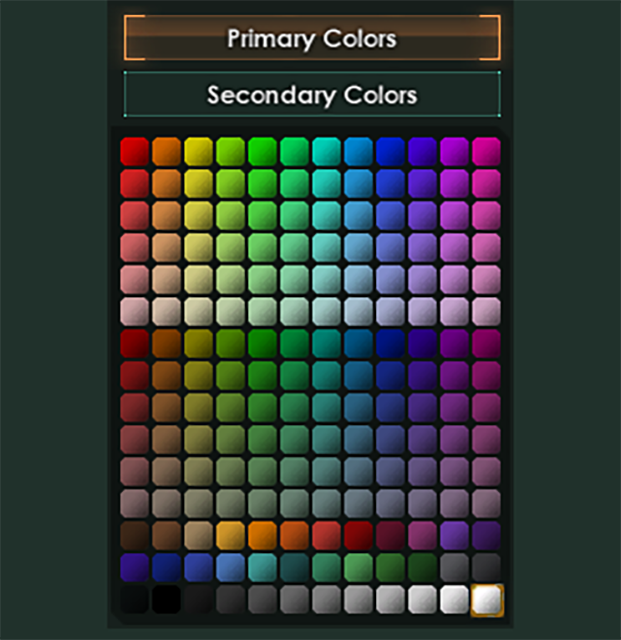Pick the violet purple swatch in earth-tone row
Viewport: 621px width, 640px height.
click(x=454, y=536)
